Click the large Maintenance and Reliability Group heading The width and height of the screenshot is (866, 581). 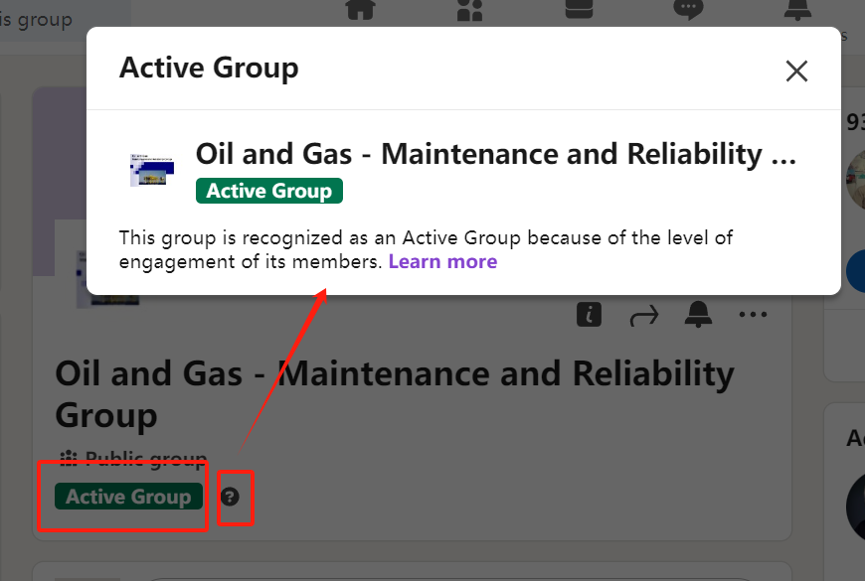coord(394,394)
